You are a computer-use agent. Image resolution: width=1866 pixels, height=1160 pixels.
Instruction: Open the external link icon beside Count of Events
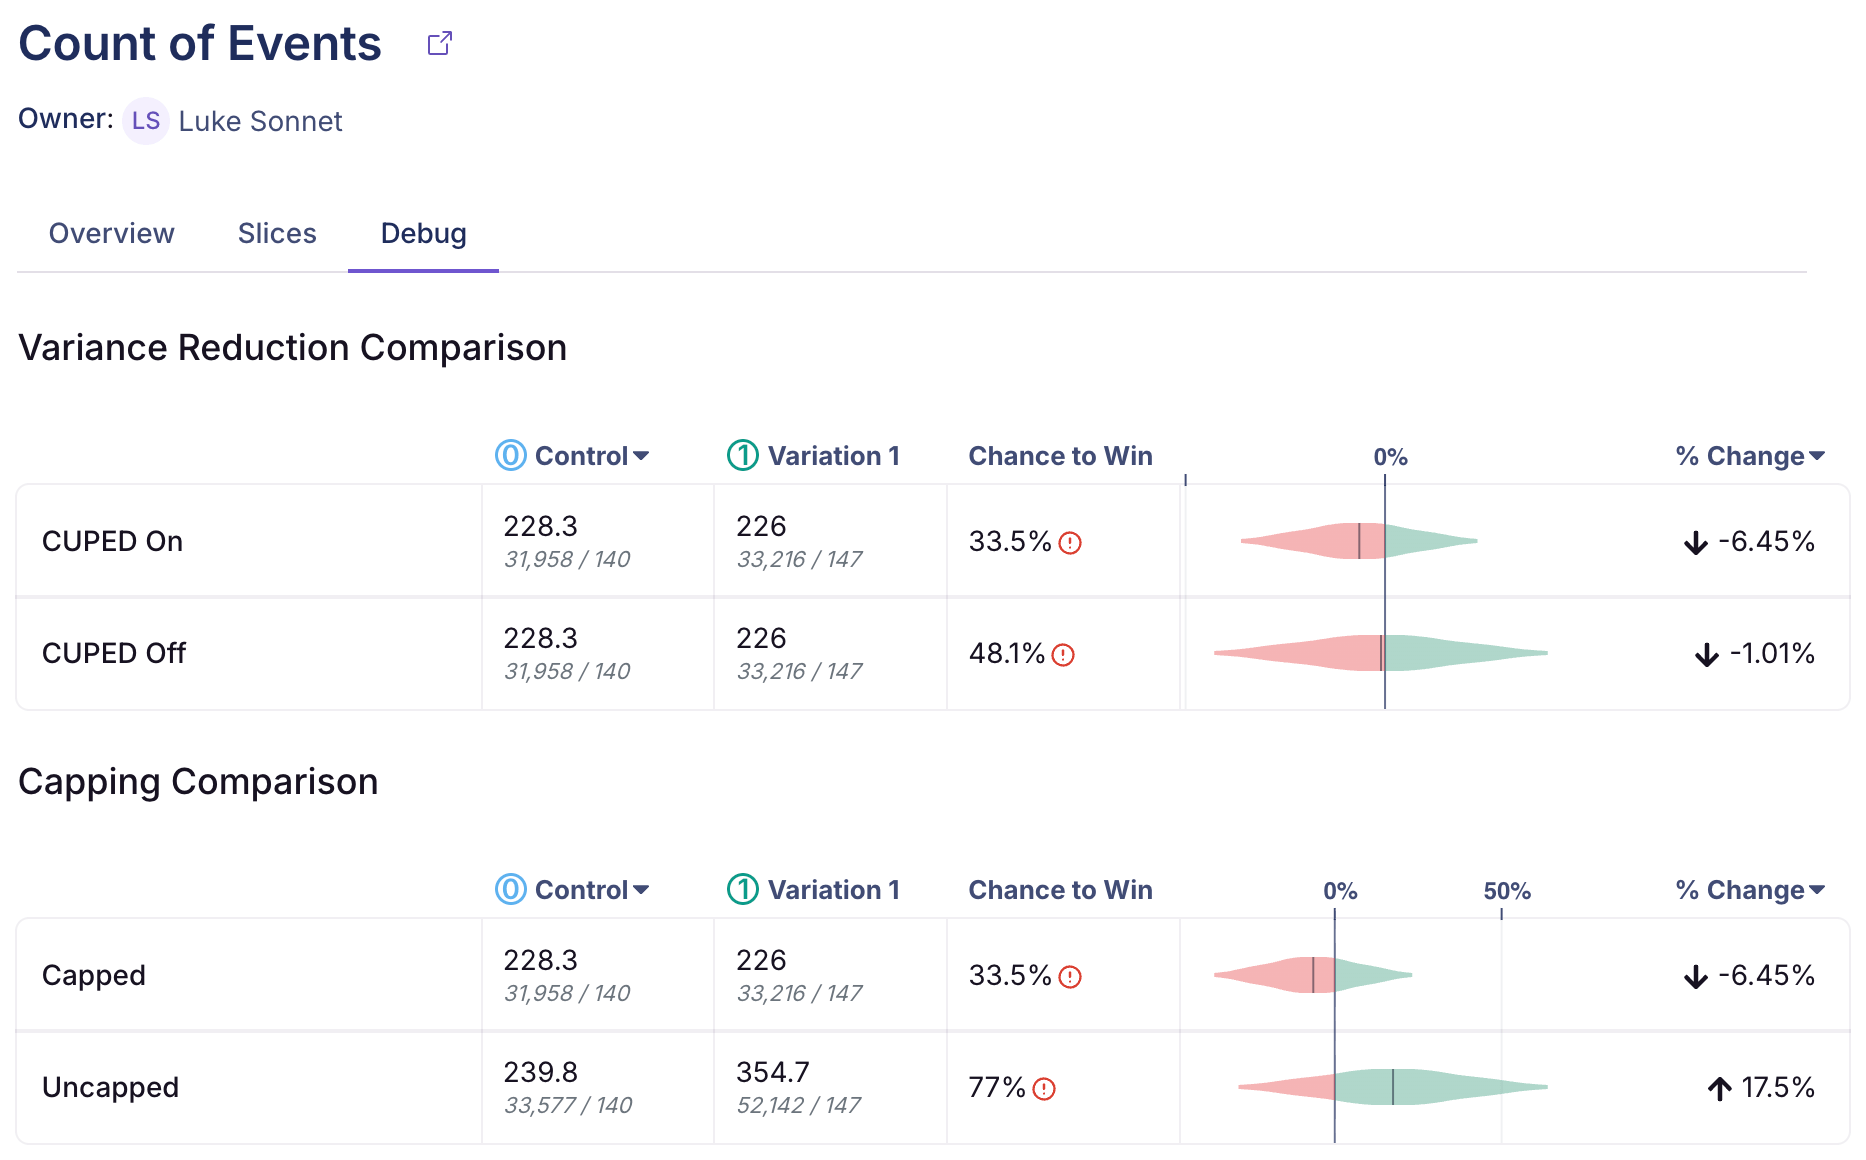440,44
